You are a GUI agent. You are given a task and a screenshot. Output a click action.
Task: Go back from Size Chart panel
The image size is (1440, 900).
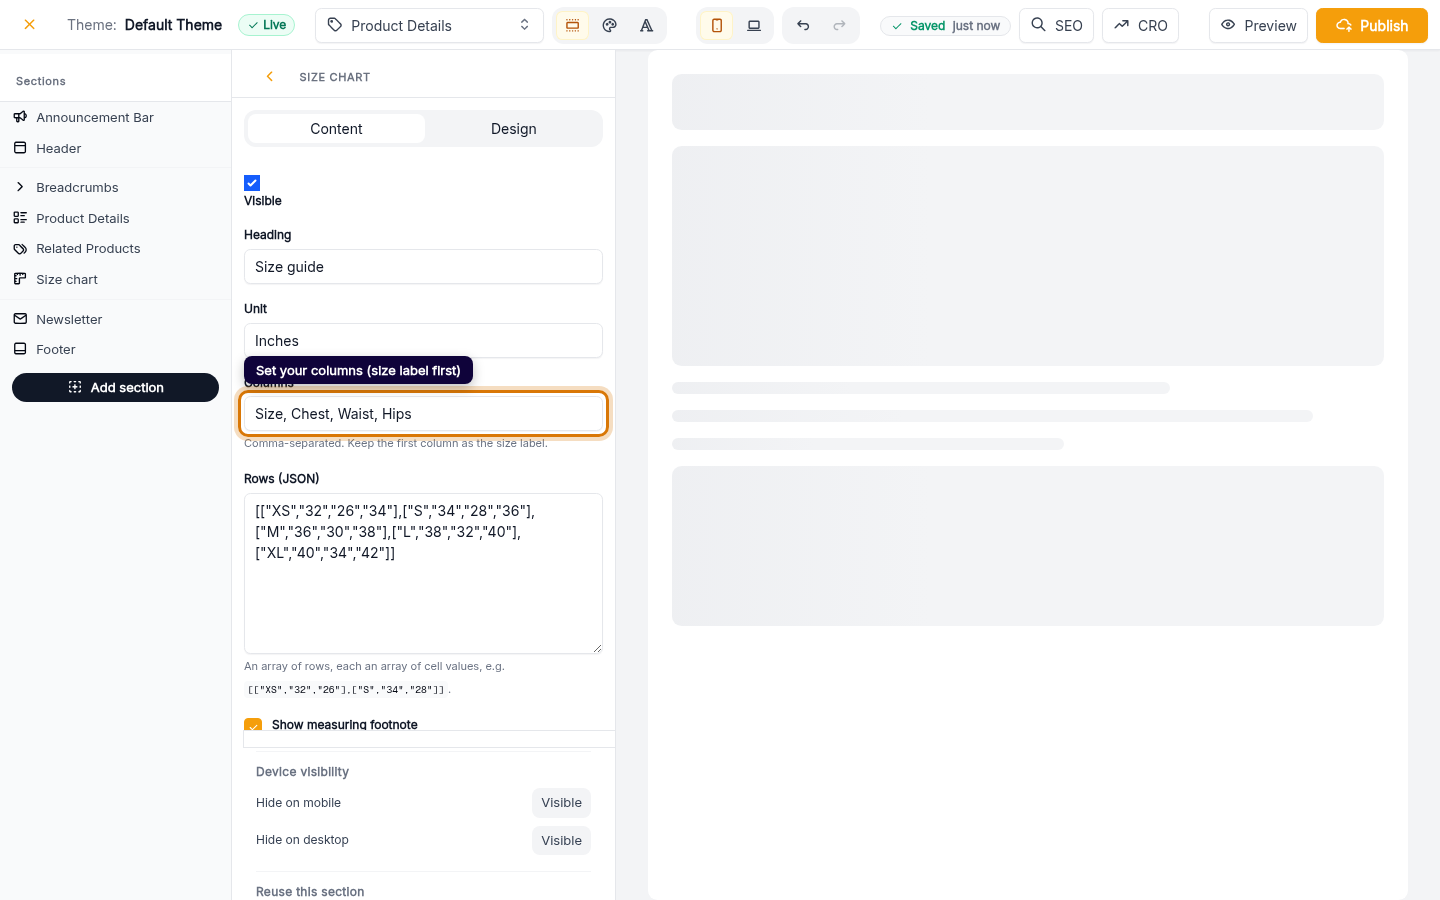point(269,76)
